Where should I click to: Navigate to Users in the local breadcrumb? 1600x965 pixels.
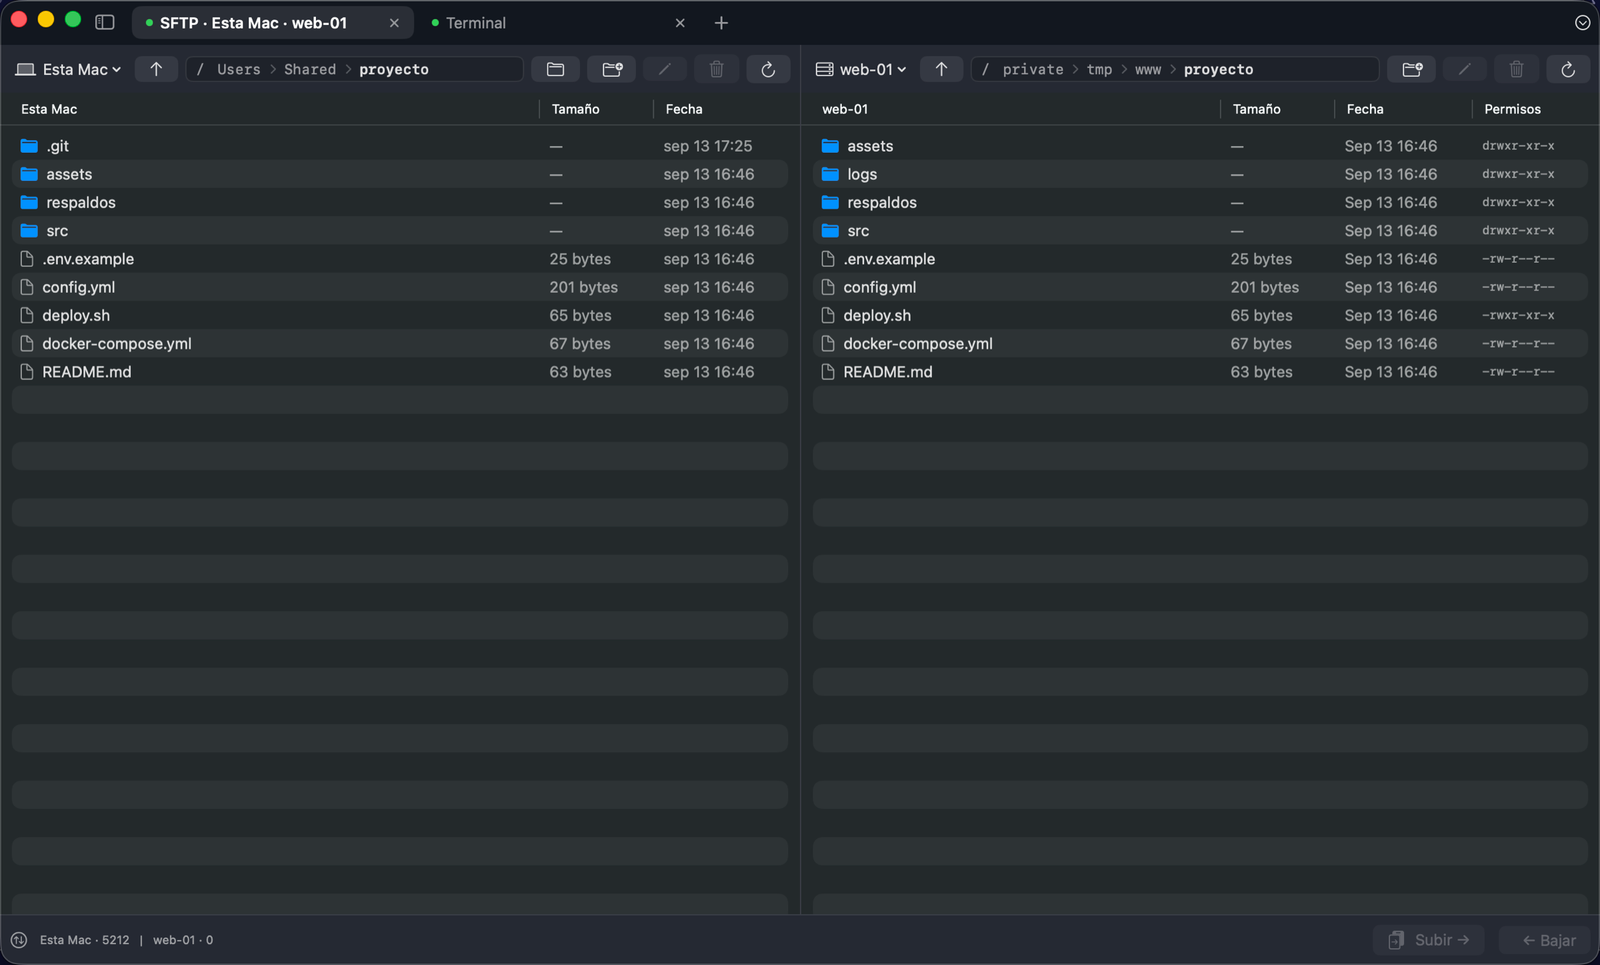[x=239, y=69]
